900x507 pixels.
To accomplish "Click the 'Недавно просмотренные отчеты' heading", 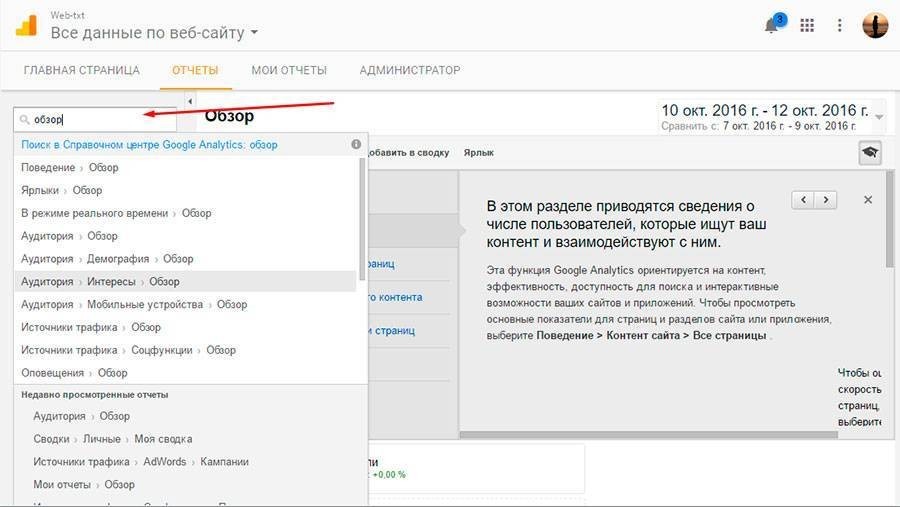I will point(95,395).
